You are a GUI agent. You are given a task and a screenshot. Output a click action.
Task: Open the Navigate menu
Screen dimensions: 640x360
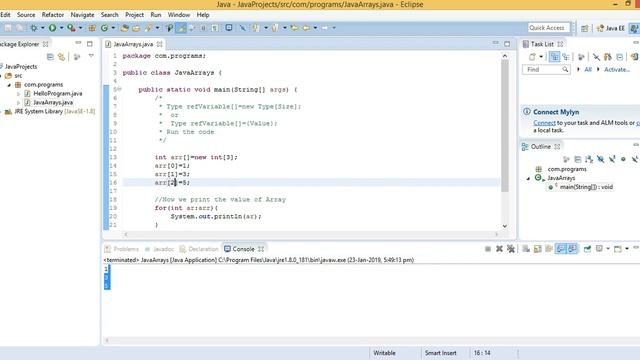[x=82, y=15]
